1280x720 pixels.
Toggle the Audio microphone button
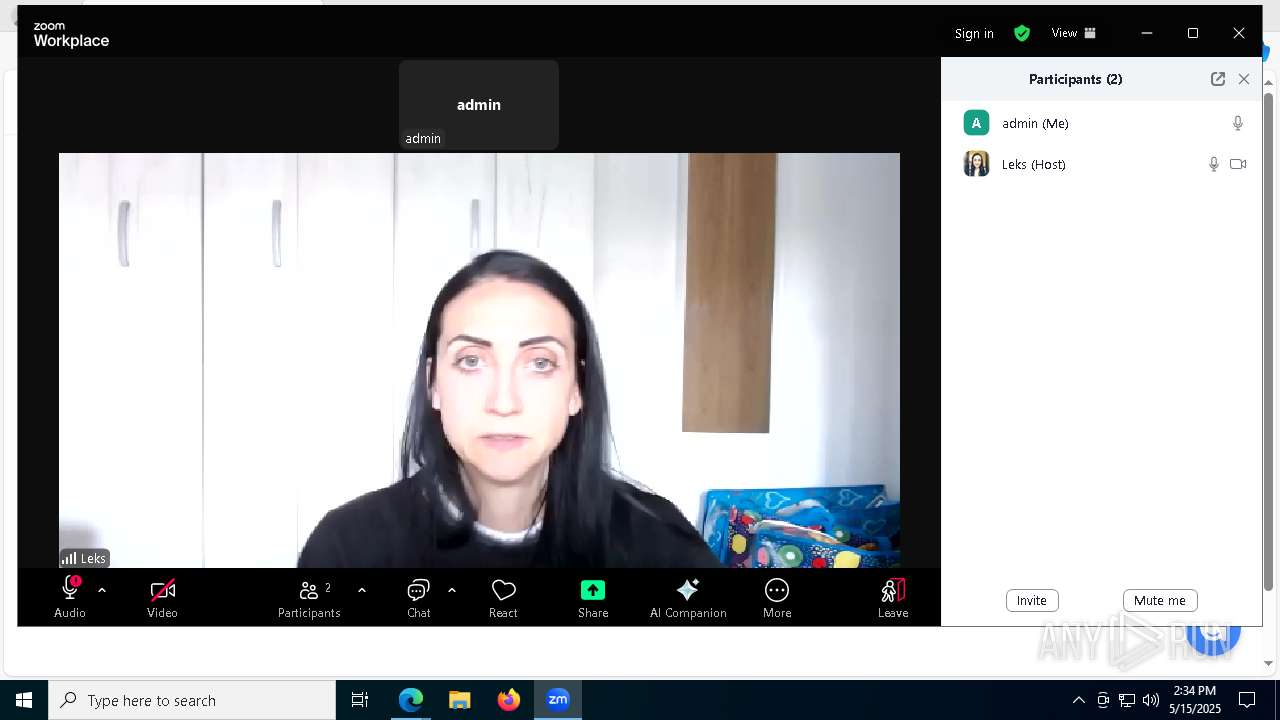coord(70,597)
